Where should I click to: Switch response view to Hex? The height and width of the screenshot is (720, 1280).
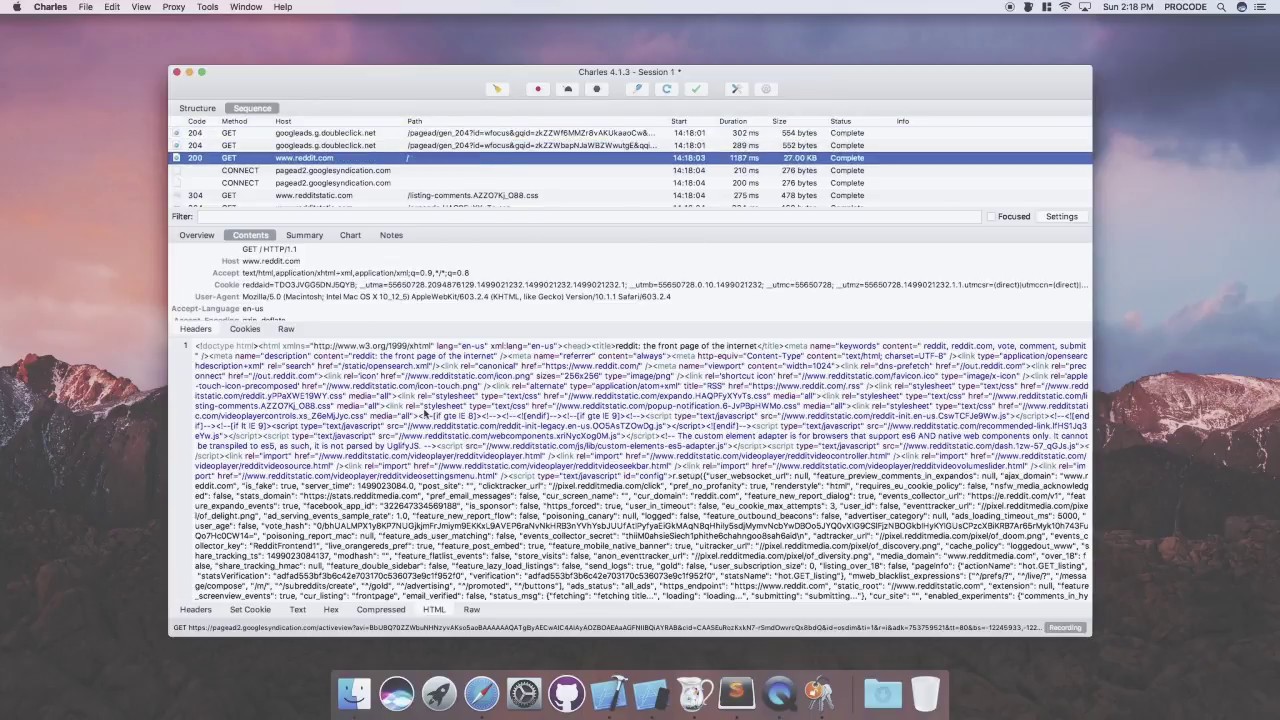[x=331, y=609]
